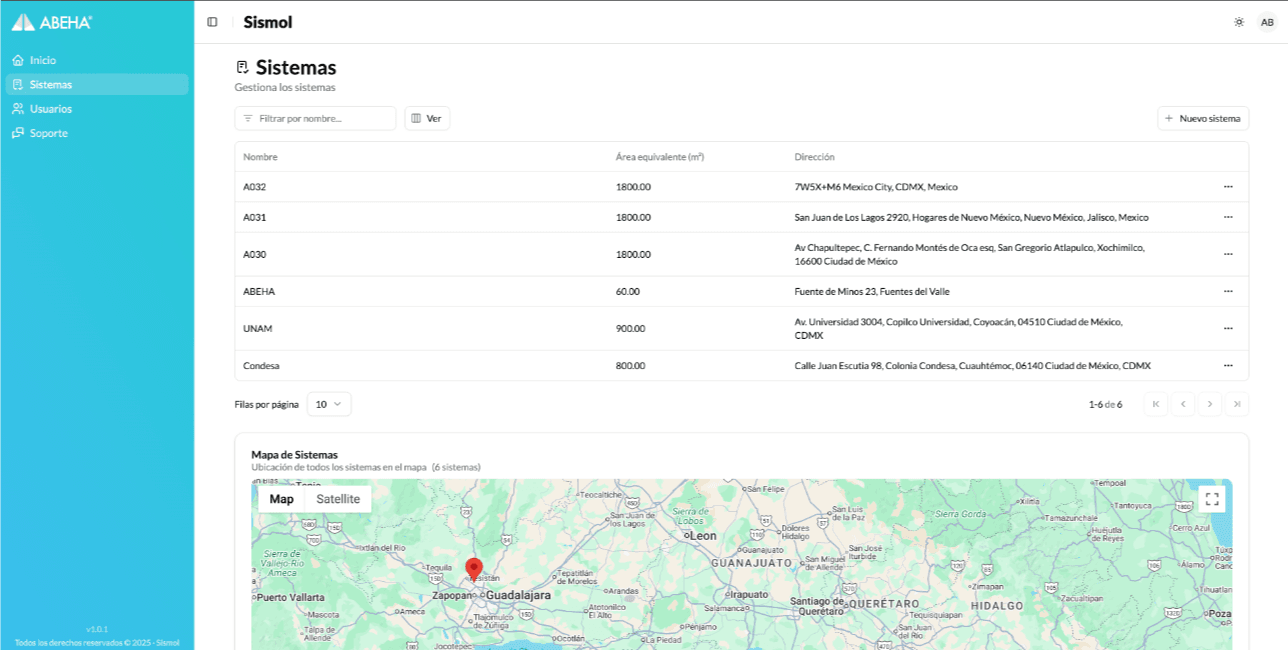Go to Inicio in the sidebar
1288x650 pixels.
pos(43,60)
